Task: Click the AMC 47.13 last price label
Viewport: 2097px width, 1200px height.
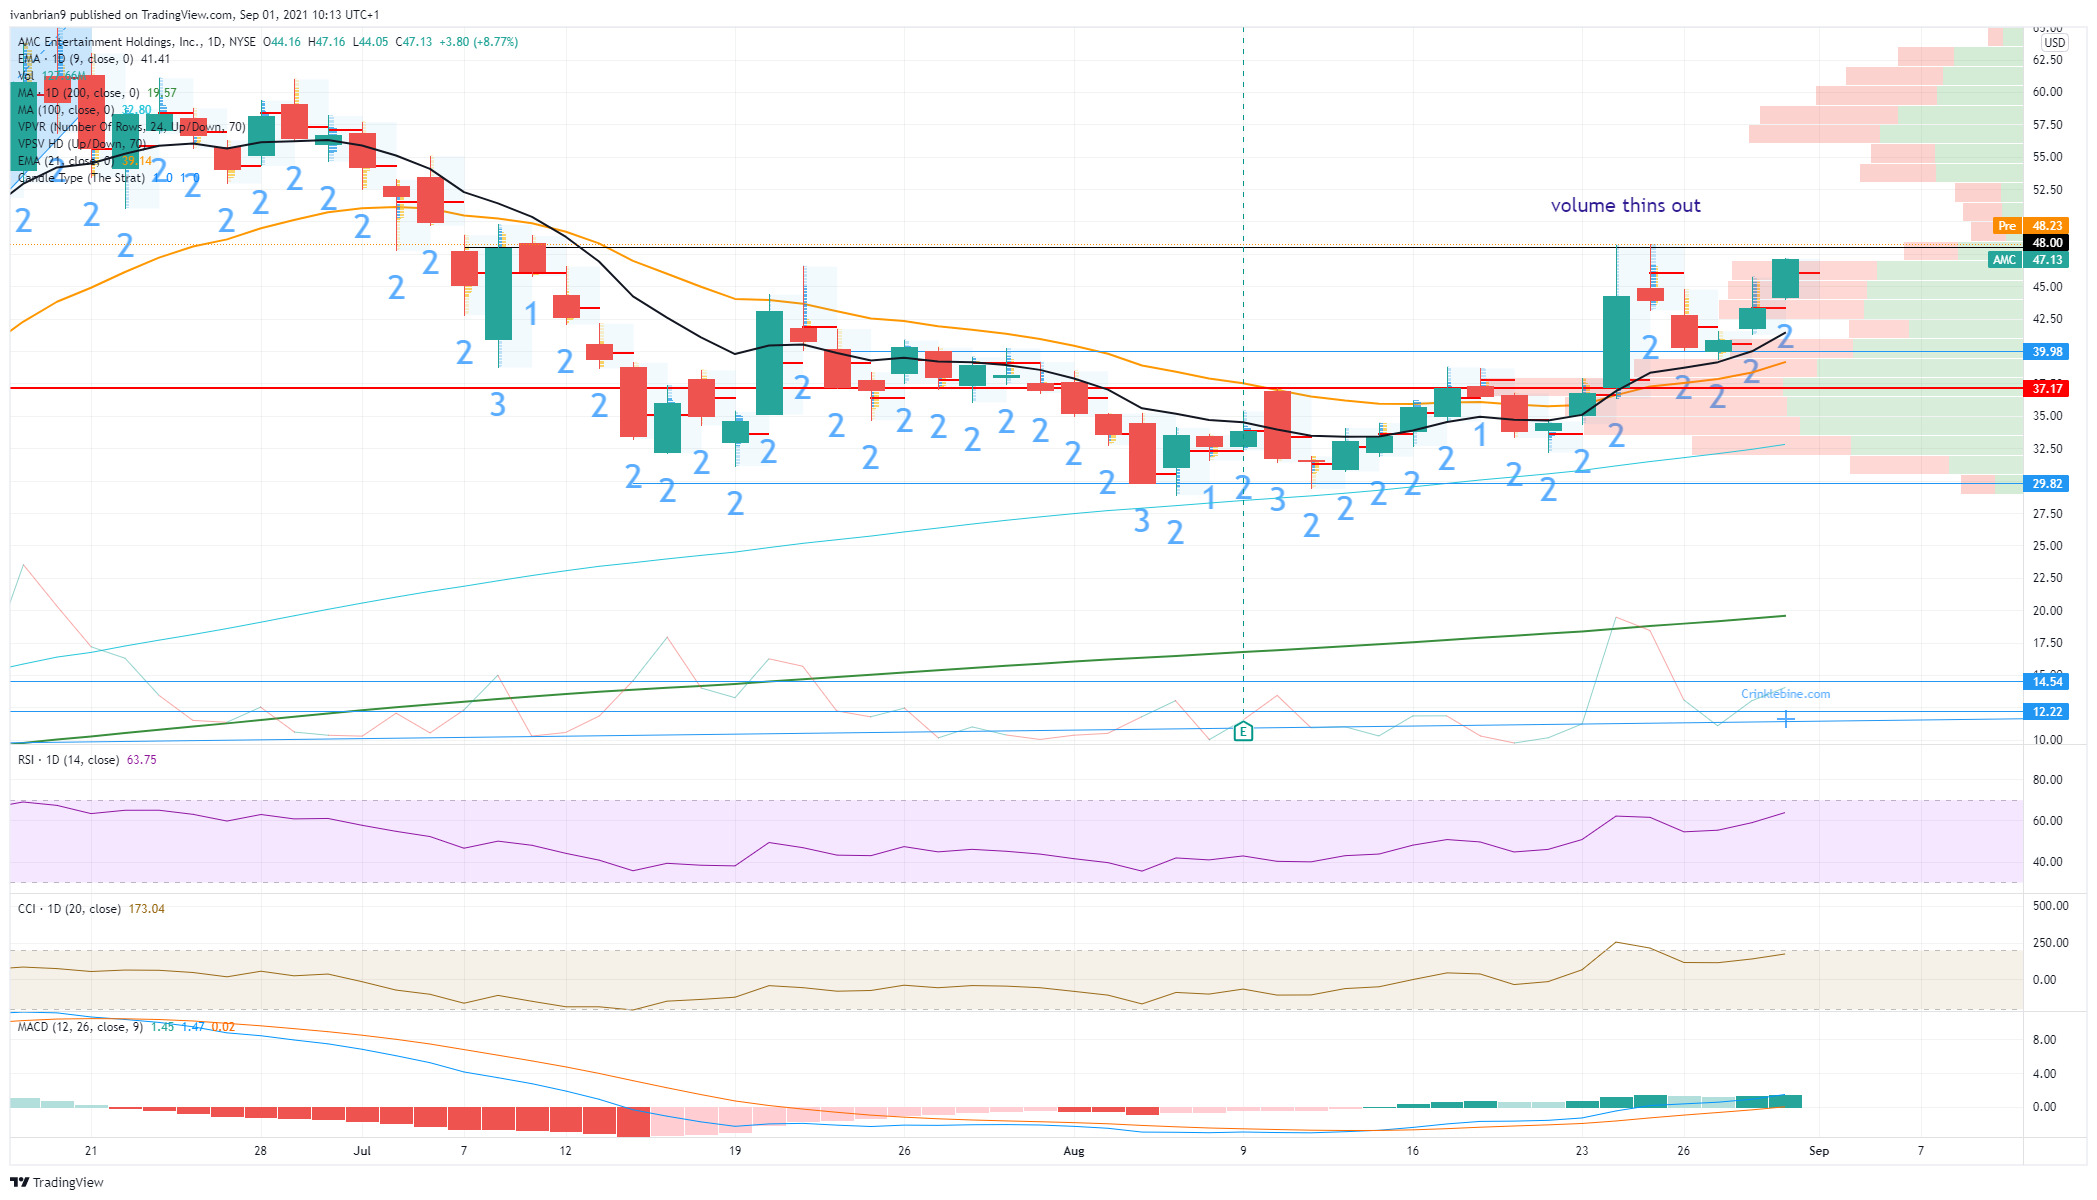Action: tap(2030, 260)
